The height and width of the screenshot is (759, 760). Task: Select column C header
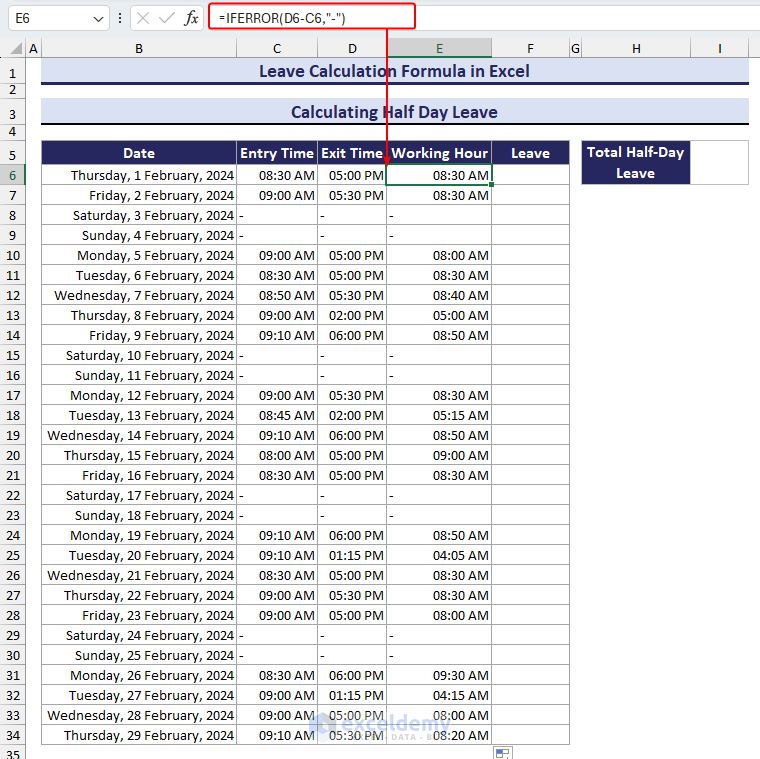pos(277,48)
